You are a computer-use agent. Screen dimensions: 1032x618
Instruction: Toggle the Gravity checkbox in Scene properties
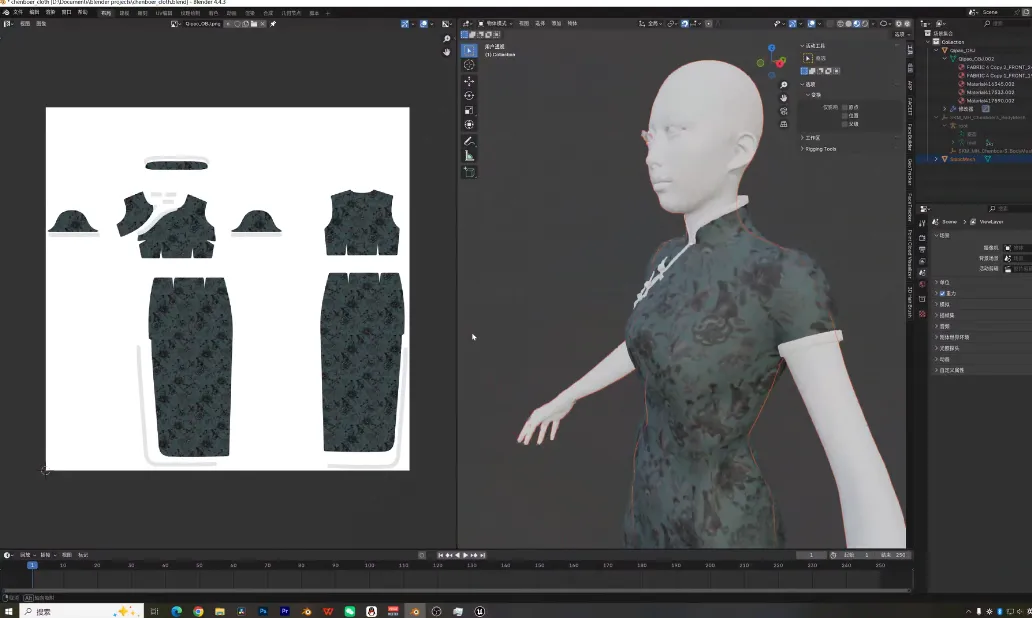942,294
